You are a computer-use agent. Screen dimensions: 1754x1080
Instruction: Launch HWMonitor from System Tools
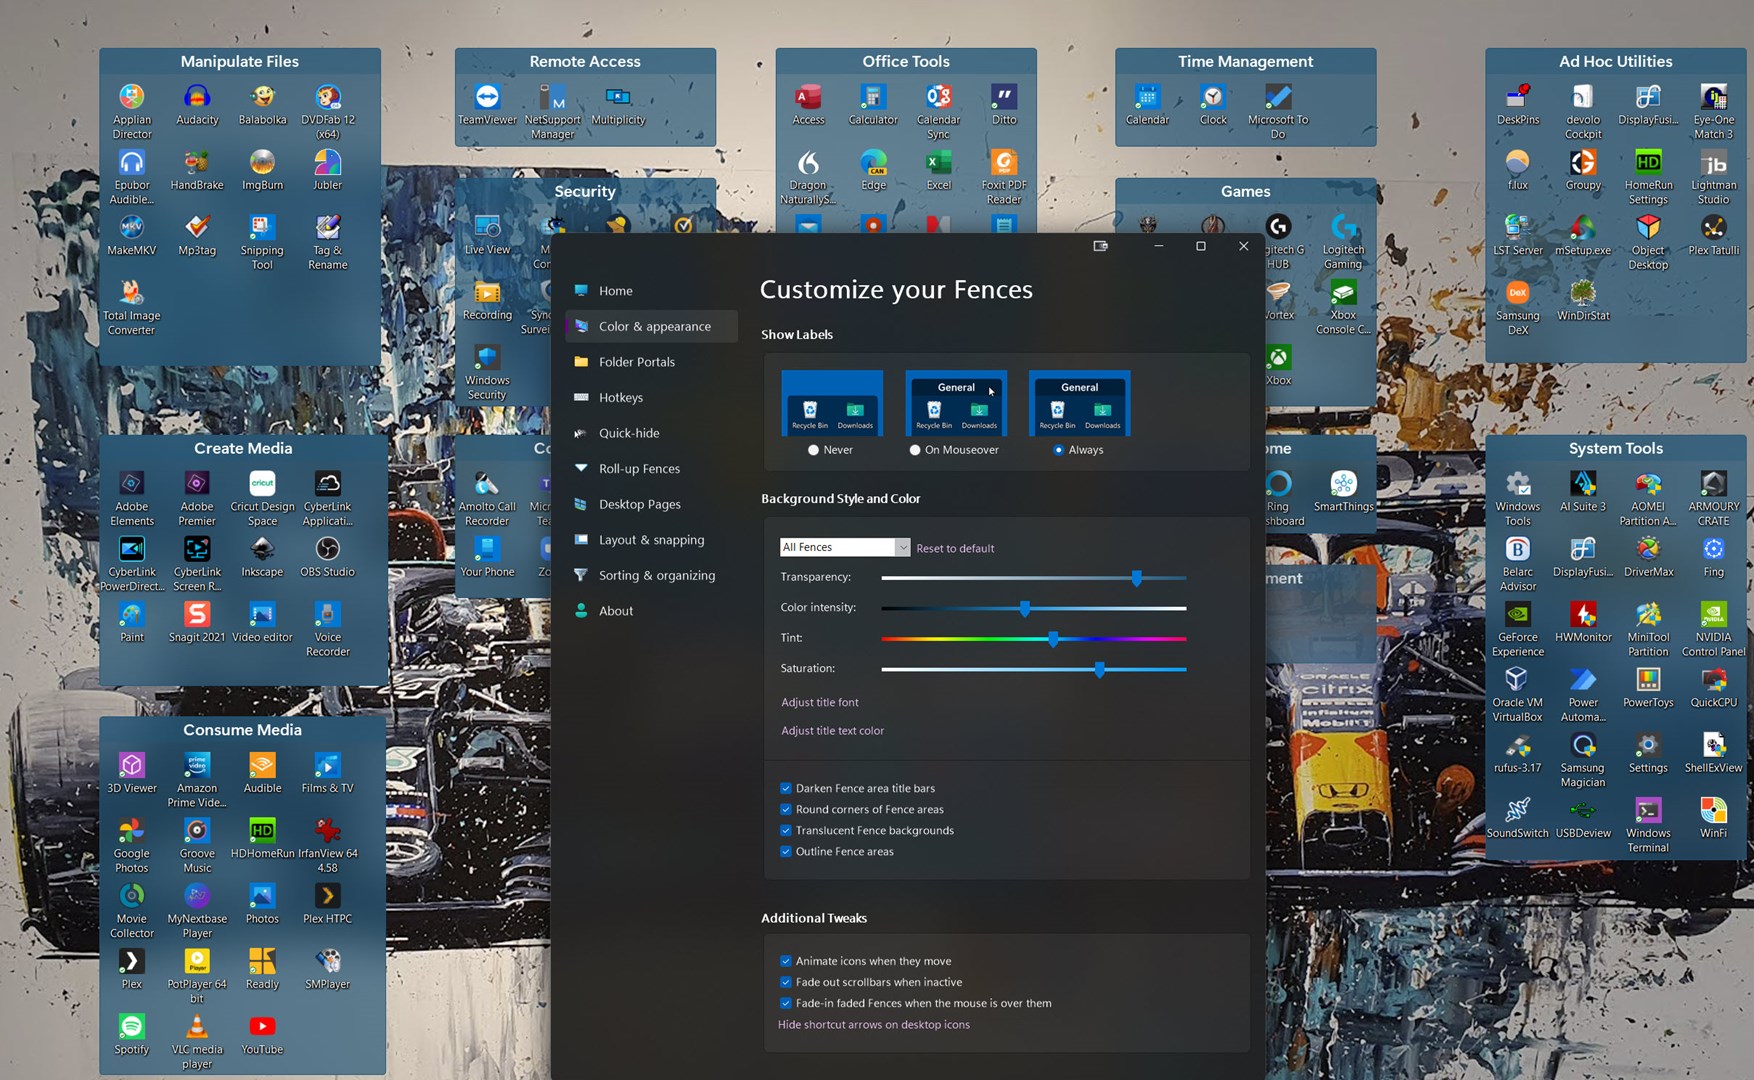point(1583,622)
